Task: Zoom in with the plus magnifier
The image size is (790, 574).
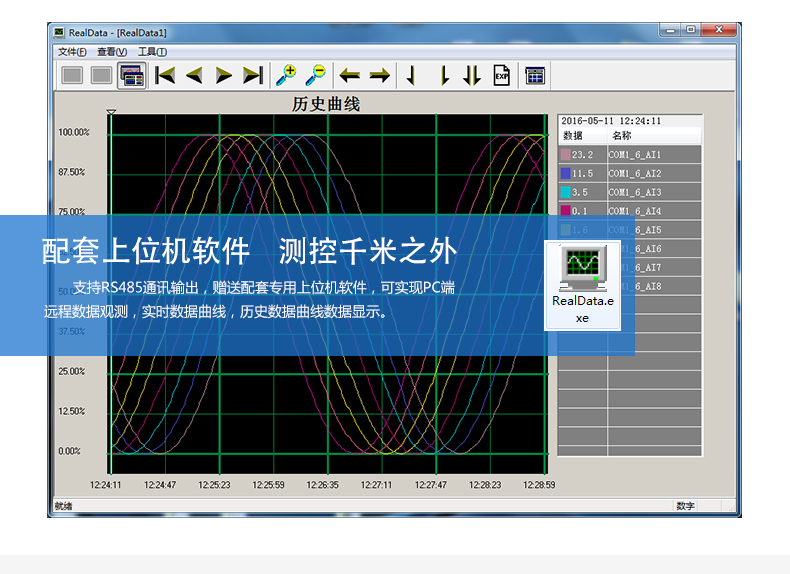Action: point(287,75)
